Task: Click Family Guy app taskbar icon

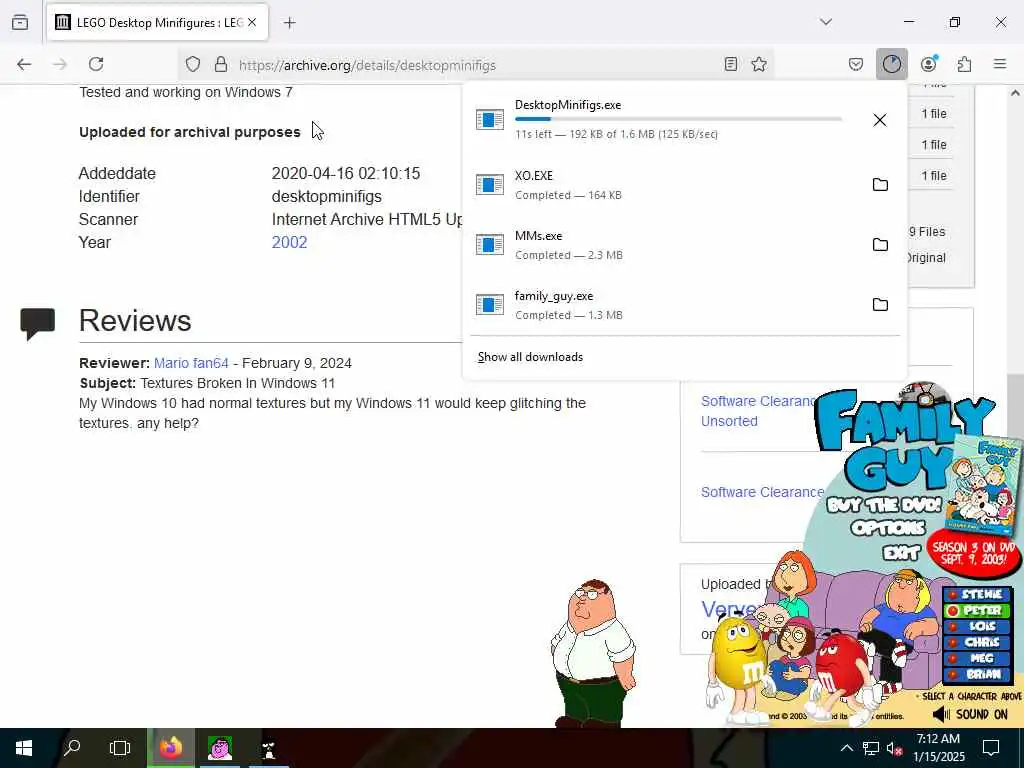Action: [219, 748]
